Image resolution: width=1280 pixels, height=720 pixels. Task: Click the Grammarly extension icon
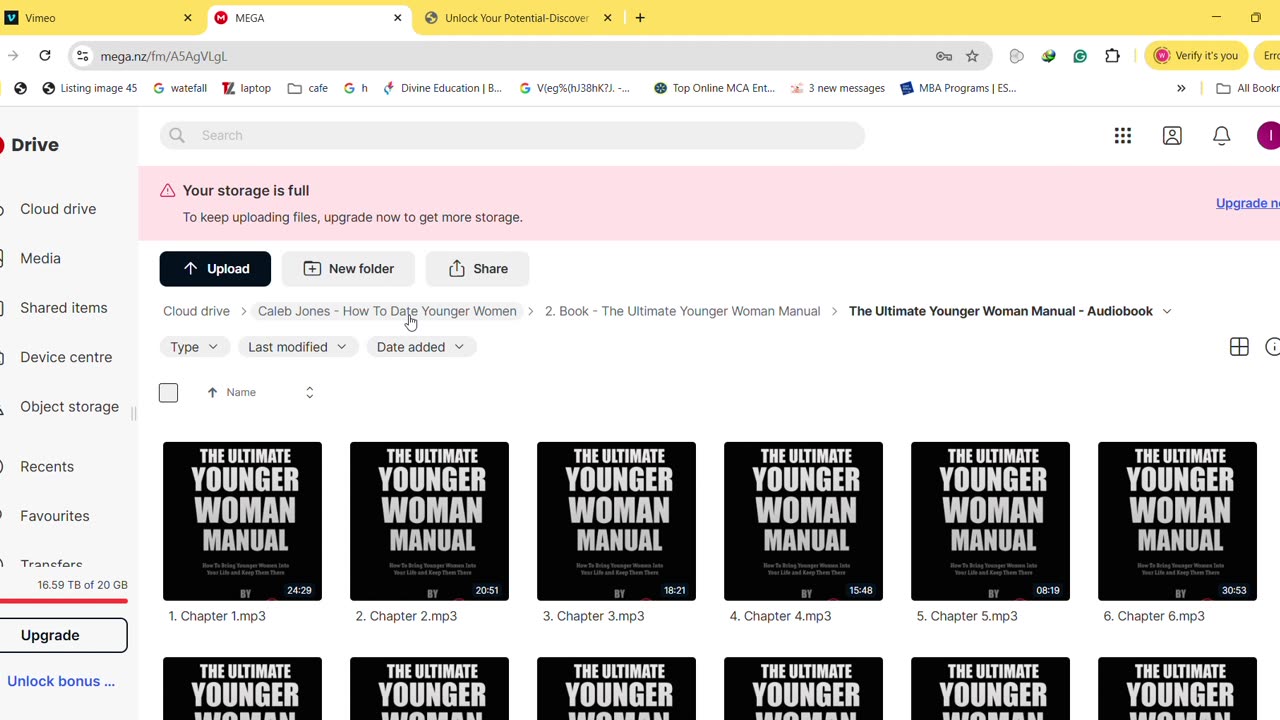coord(1080,56)
